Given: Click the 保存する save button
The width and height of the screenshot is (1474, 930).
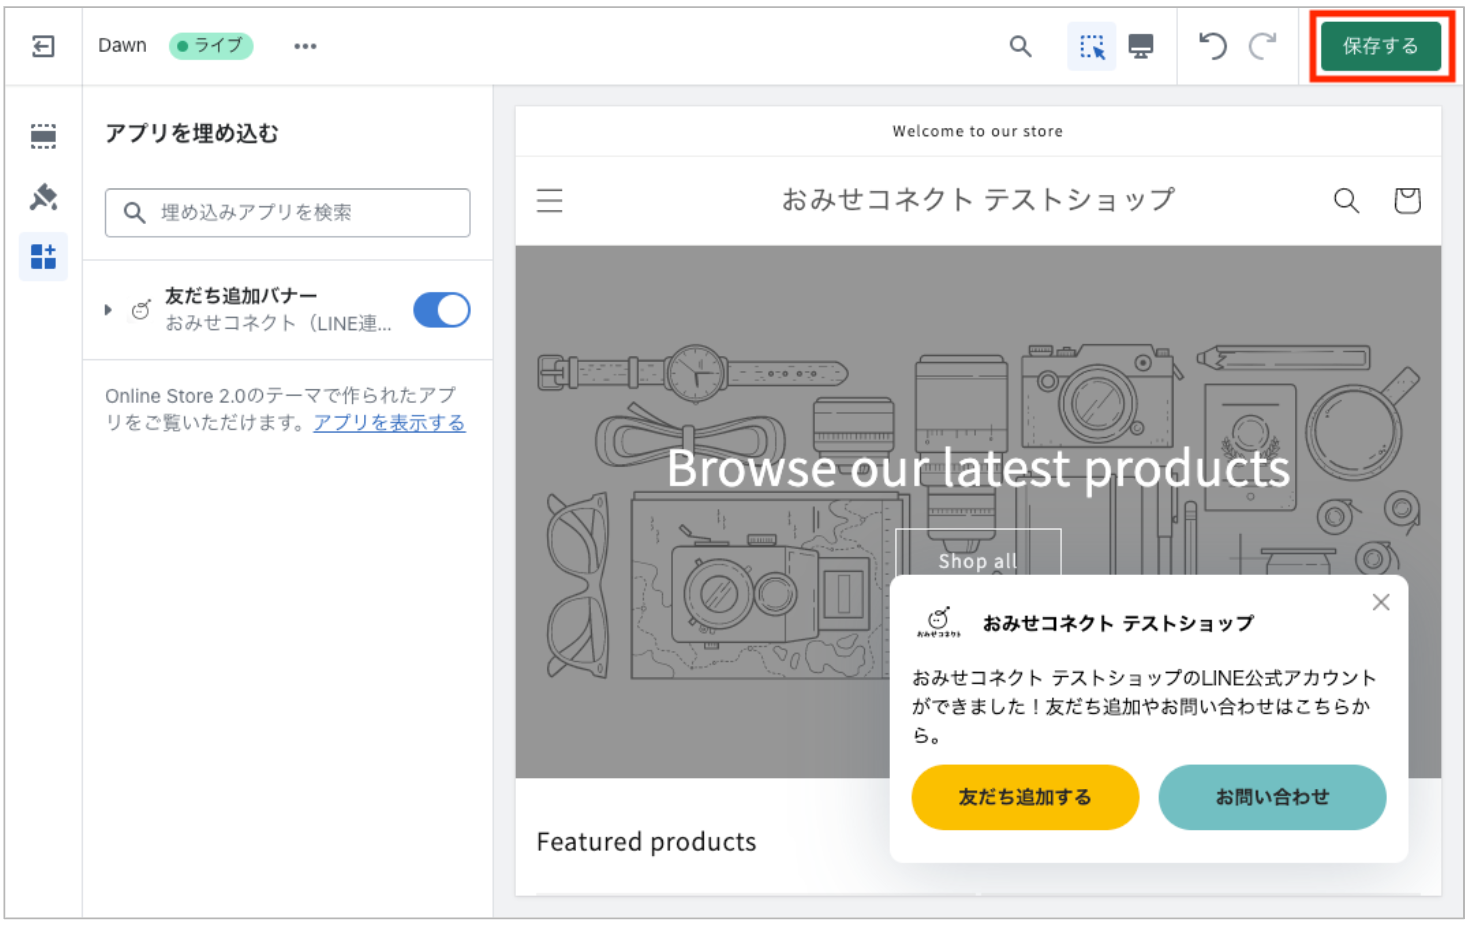Looking at the screenshot, I should point(1380,46).
